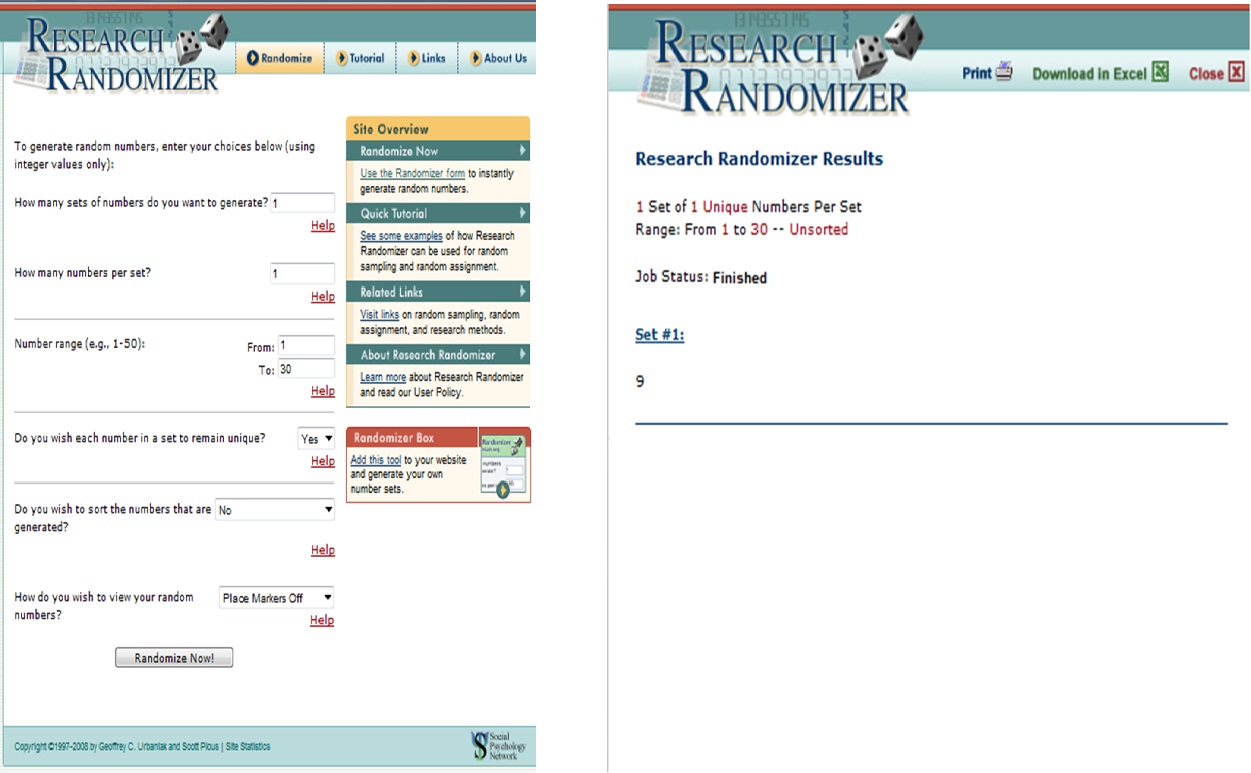Click the Site Overview header

coord(438,129)
